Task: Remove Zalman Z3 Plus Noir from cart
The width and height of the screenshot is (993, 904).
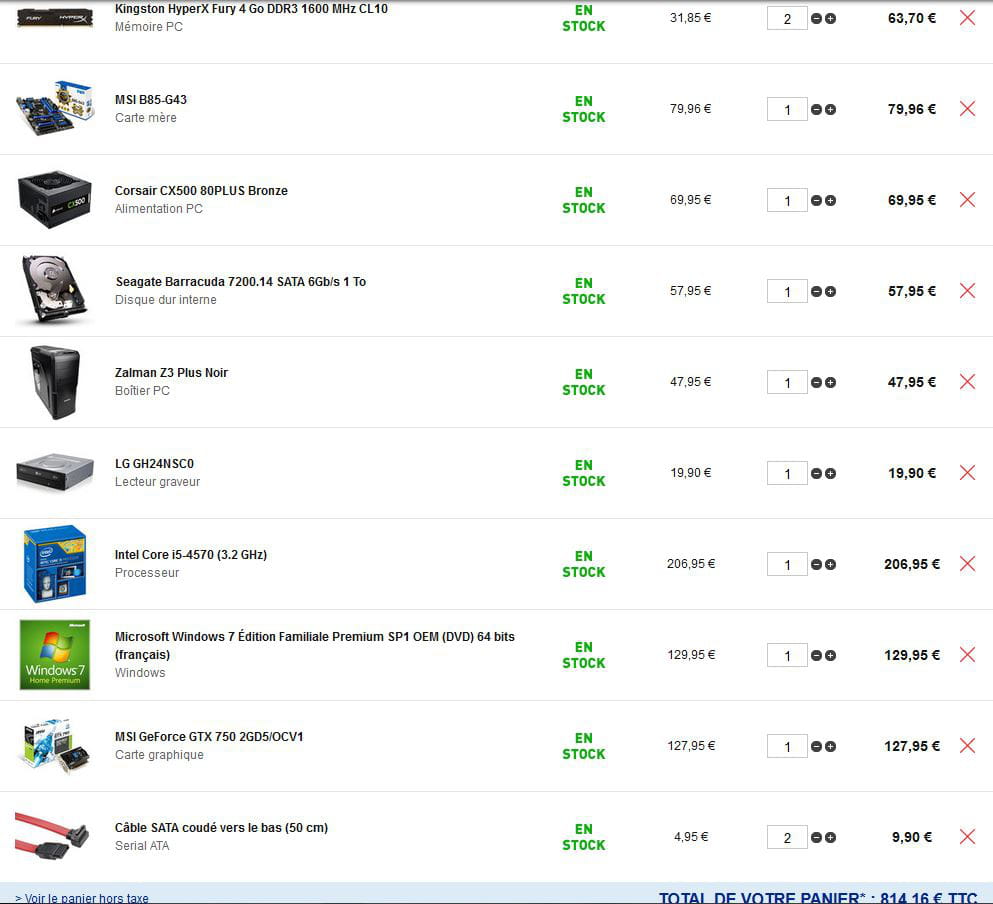Action: tap(967, 381)
